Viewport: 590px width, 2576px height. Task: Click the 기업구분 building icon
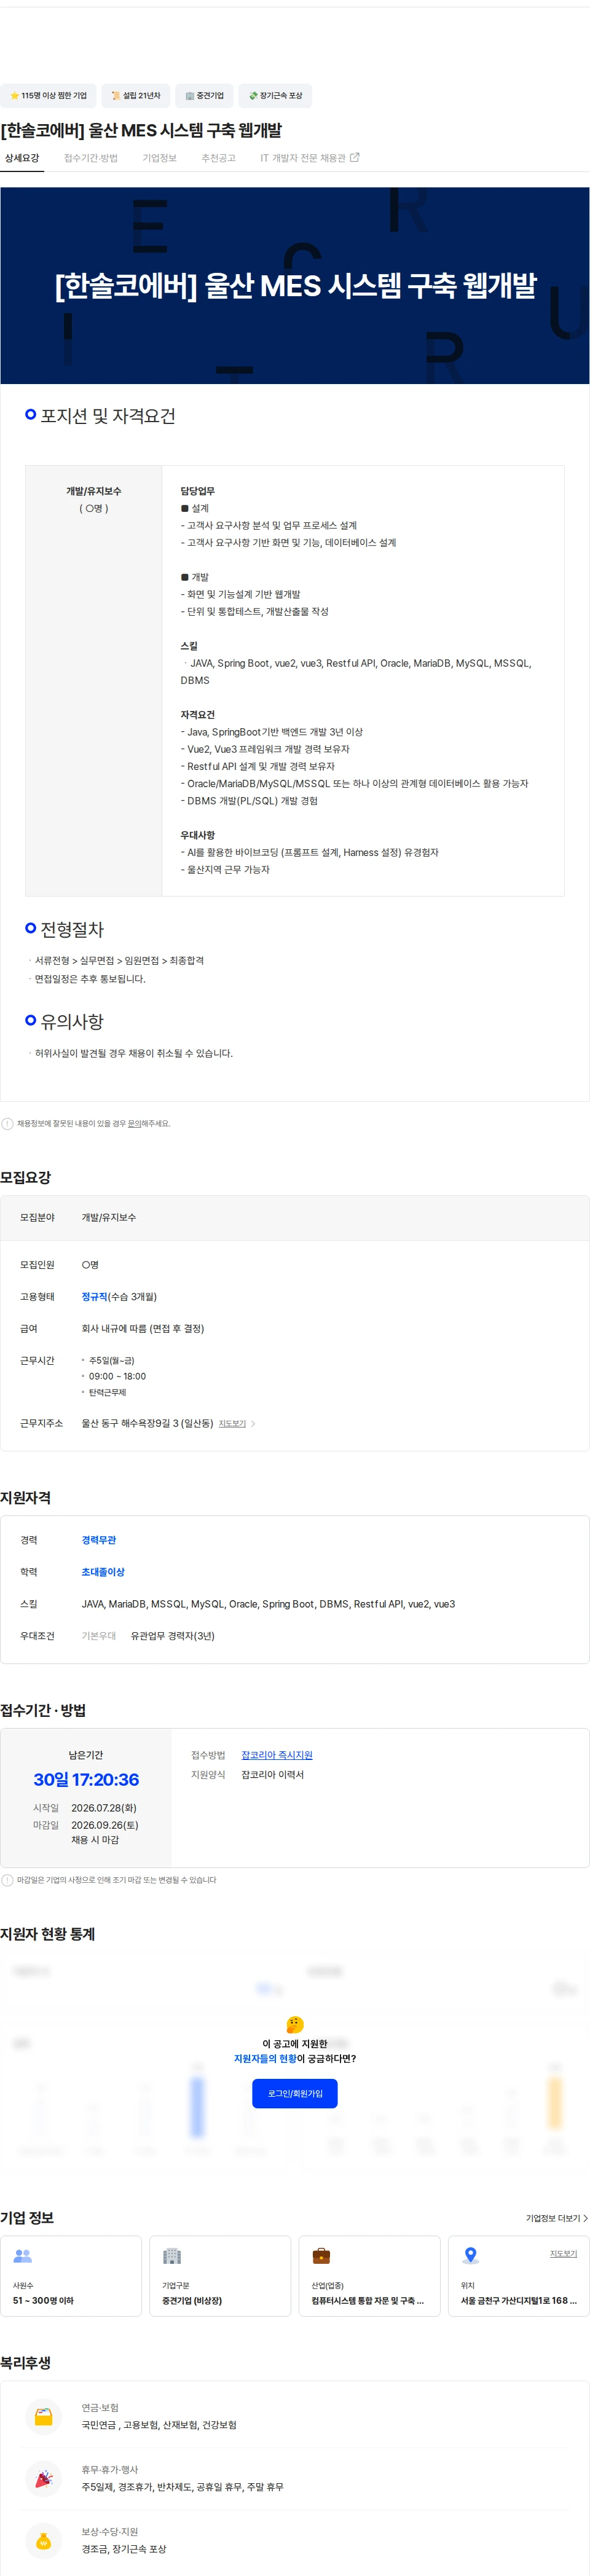tap(172, 2256)
